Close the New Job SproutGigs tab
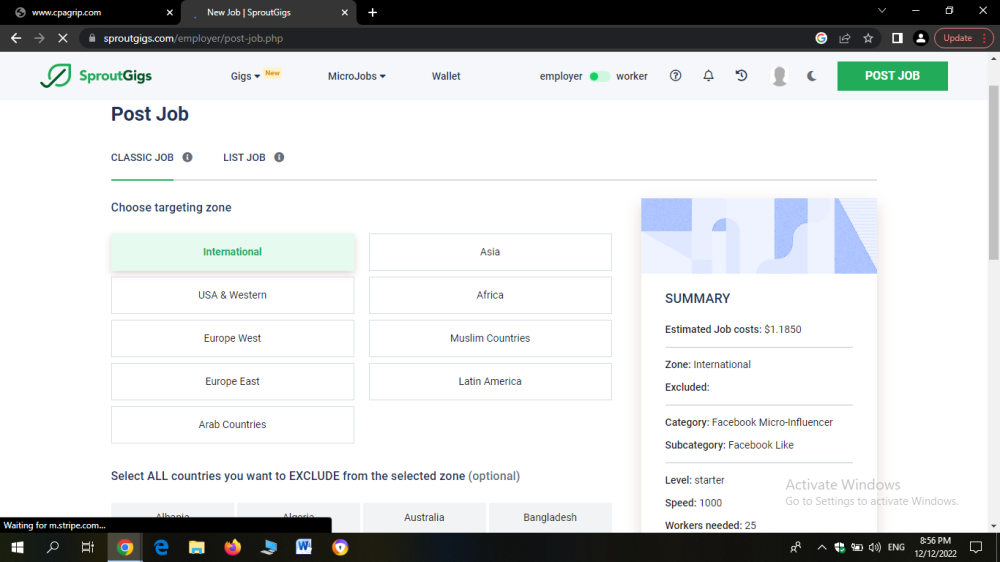The height and width of the screenshot is (562, 1000). [344, 12]
